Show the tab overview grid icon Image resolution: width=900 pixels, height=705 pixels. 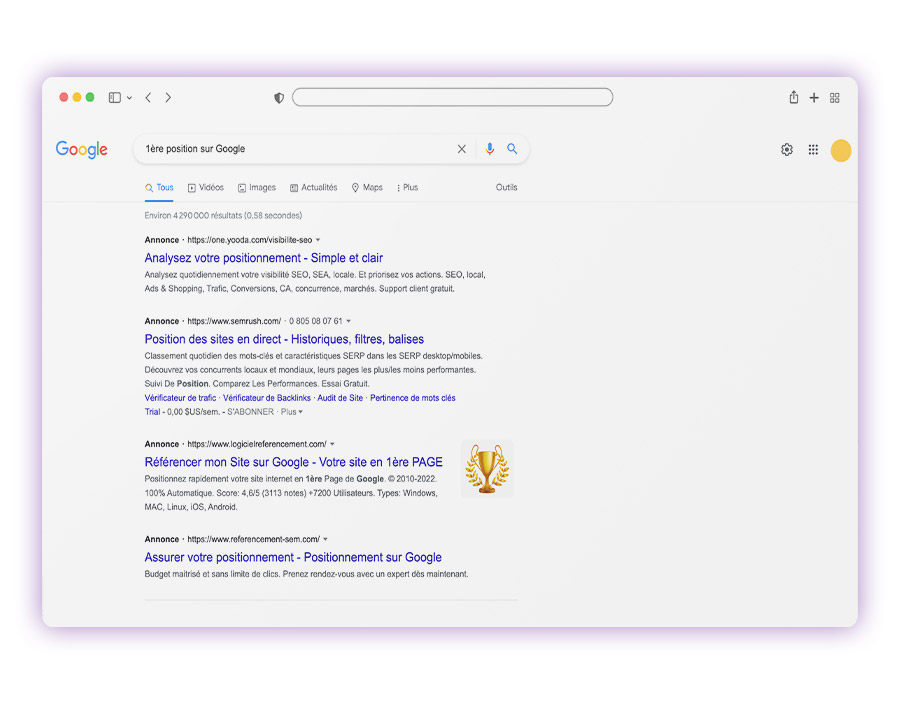835,98
